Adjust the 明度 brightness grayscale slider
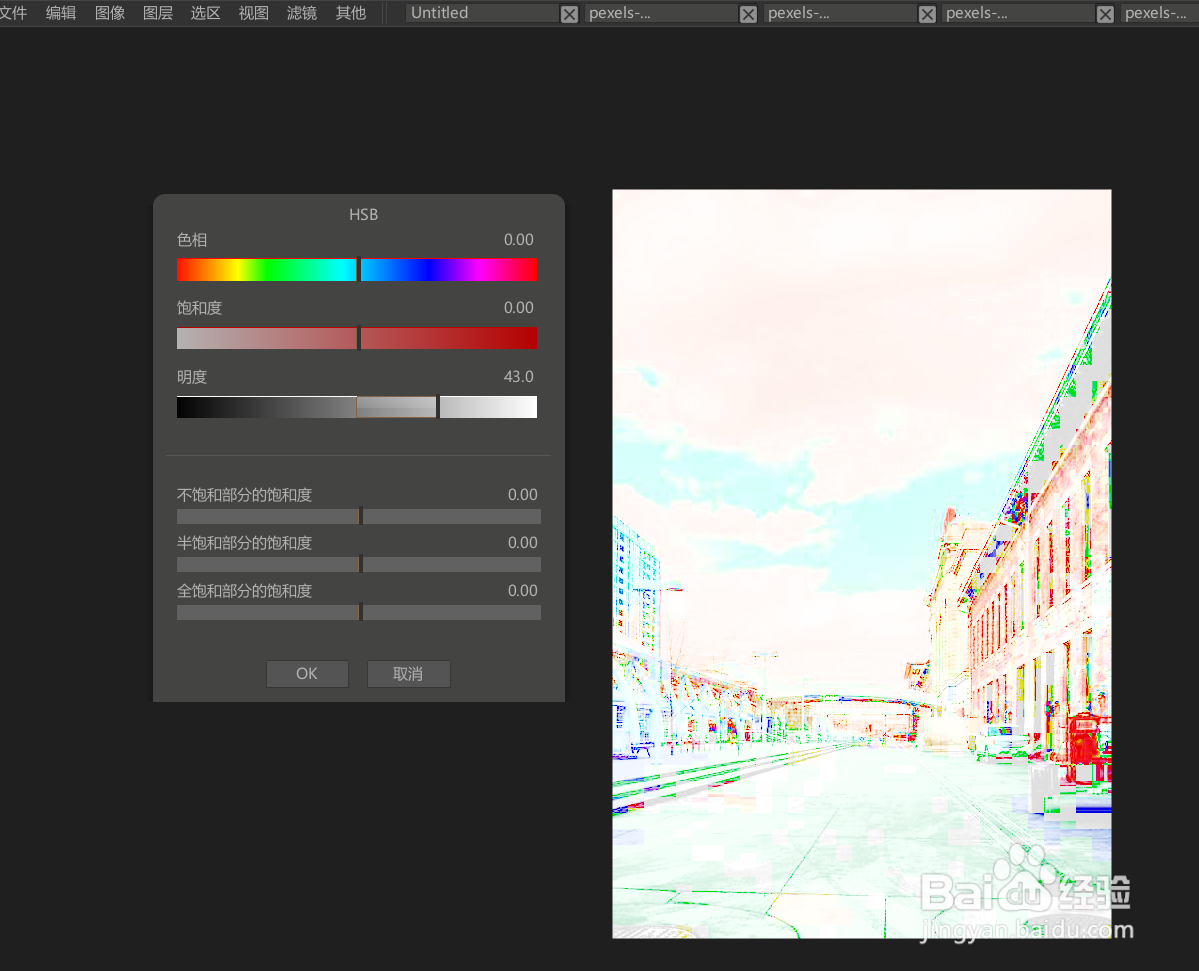The image size is (1199, 971). pyautogui.click(x=357, y=407)
